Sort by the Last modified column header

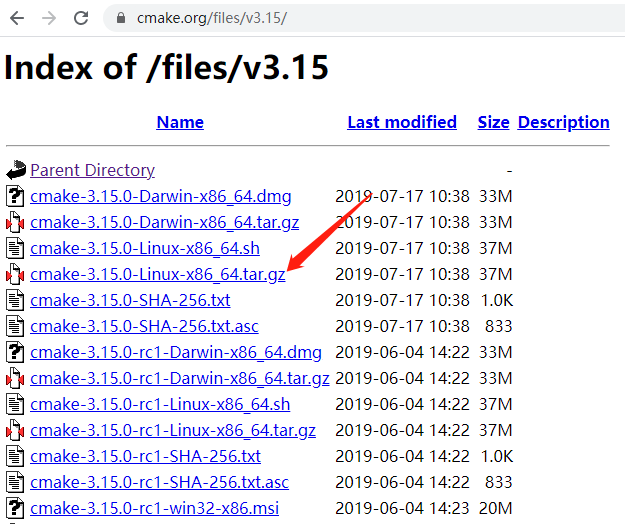tap(402, 122)
